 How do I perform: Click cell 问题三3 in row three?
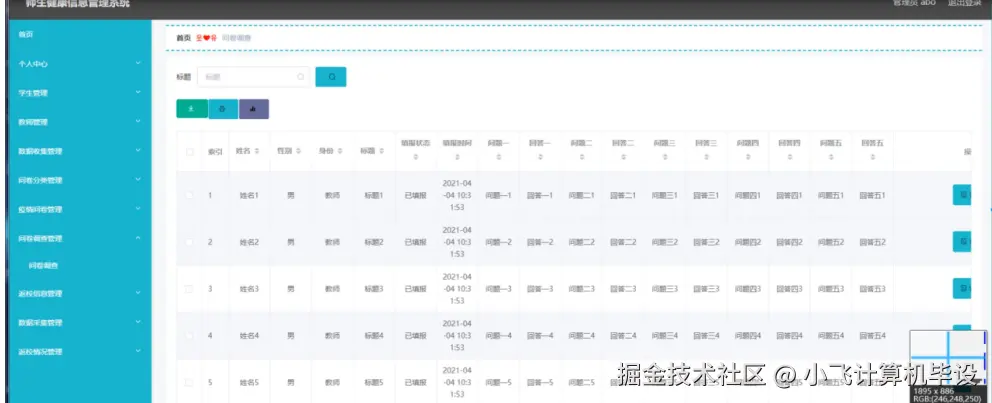click(x=665, y=289)
